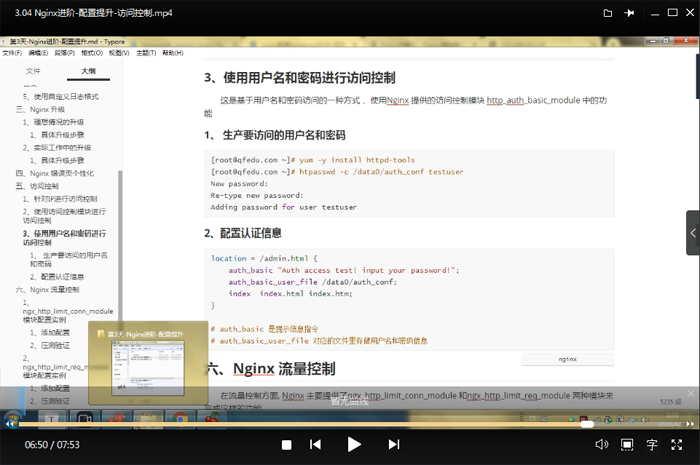
Task: Skip to the previous video
Action: coord(316,444)
